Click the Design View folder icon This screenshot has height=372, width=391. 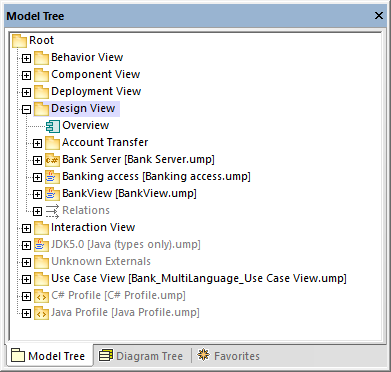(41, 109)
